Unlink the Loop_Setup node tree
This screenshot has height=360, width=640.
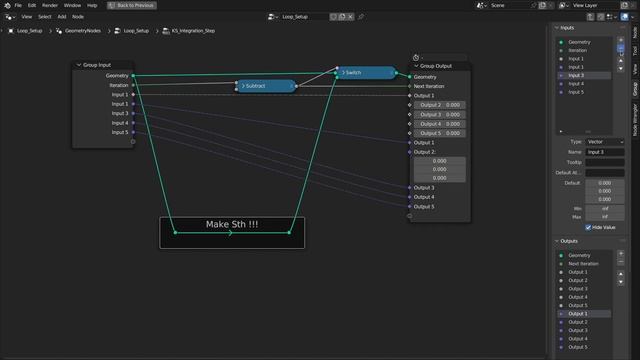coord(351,17)
